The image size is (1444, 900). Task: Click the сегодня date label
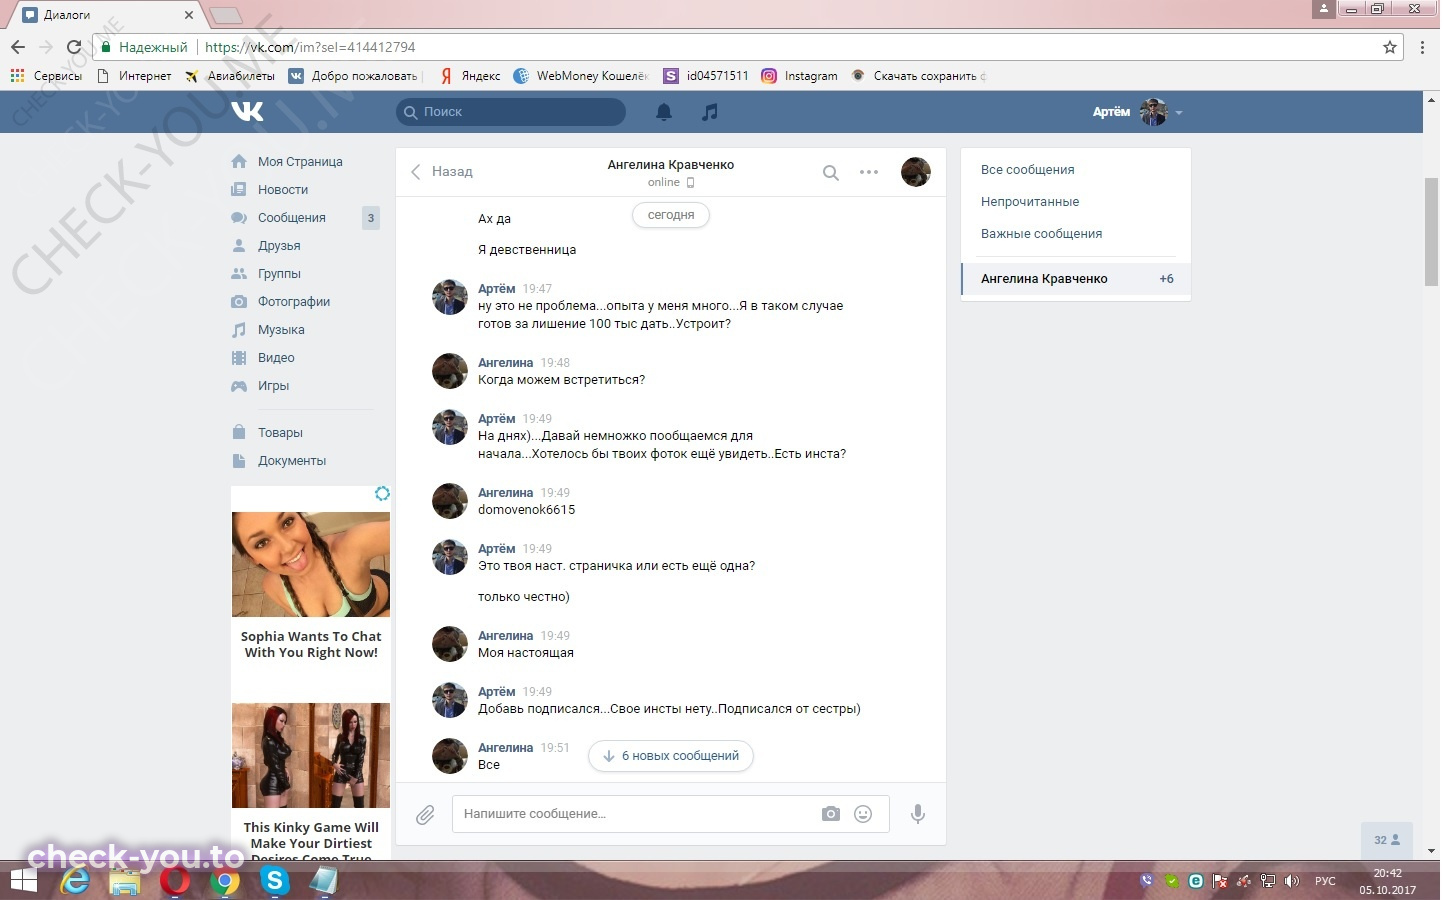coord(671,215)
